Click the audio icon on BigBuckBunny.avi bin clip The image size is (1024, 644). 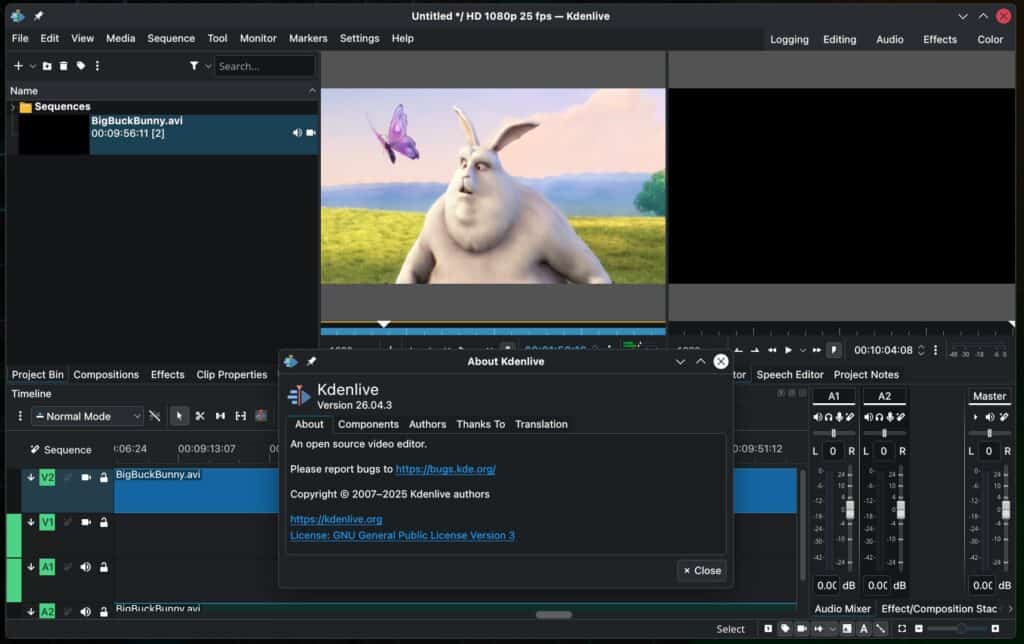pos(297,133)
